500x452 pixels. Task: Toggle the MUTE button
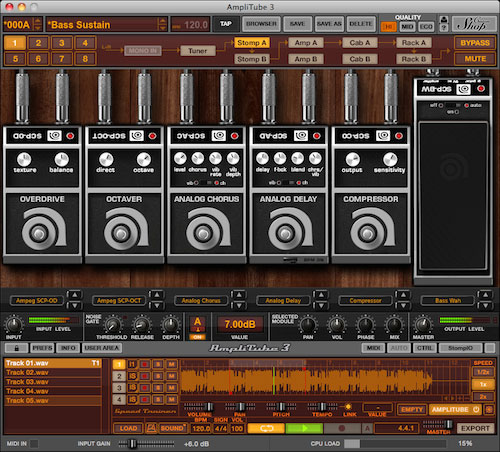475,59
